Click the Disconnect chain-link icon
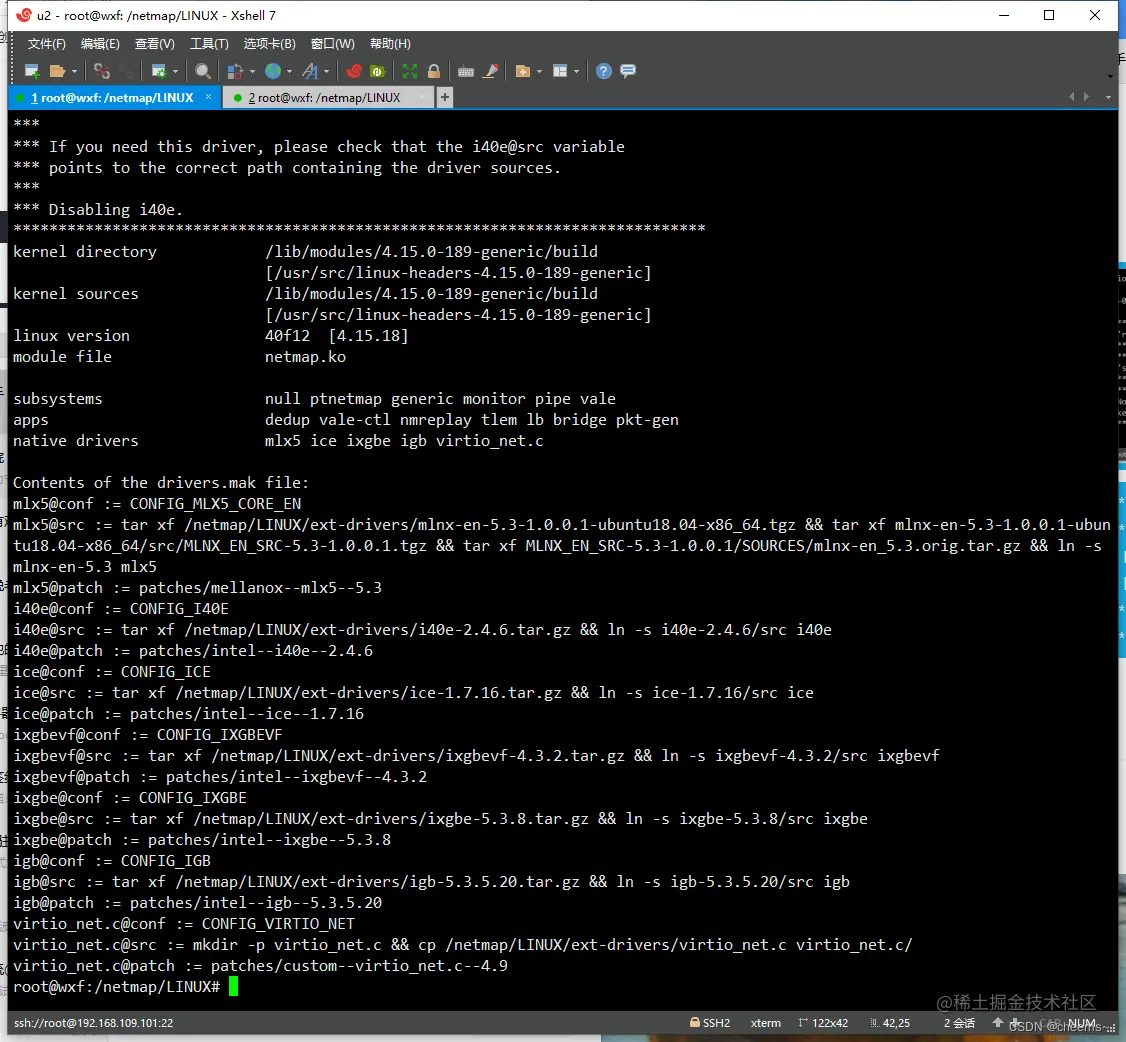Image resolution: width=1126 pixels, height=1042 pixels. tap(102, 71)
